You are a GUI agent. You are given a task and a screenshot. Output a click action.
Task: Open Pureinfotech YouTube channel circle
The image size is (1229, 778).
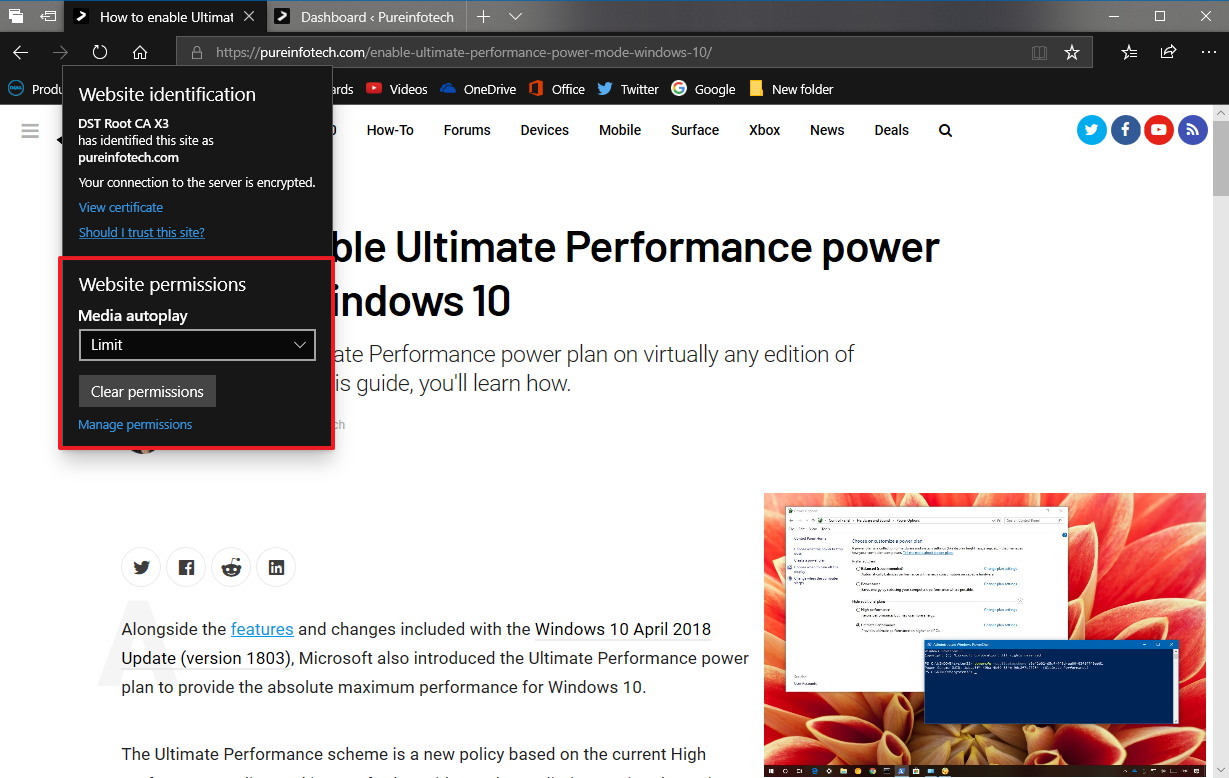(1159, 130)
